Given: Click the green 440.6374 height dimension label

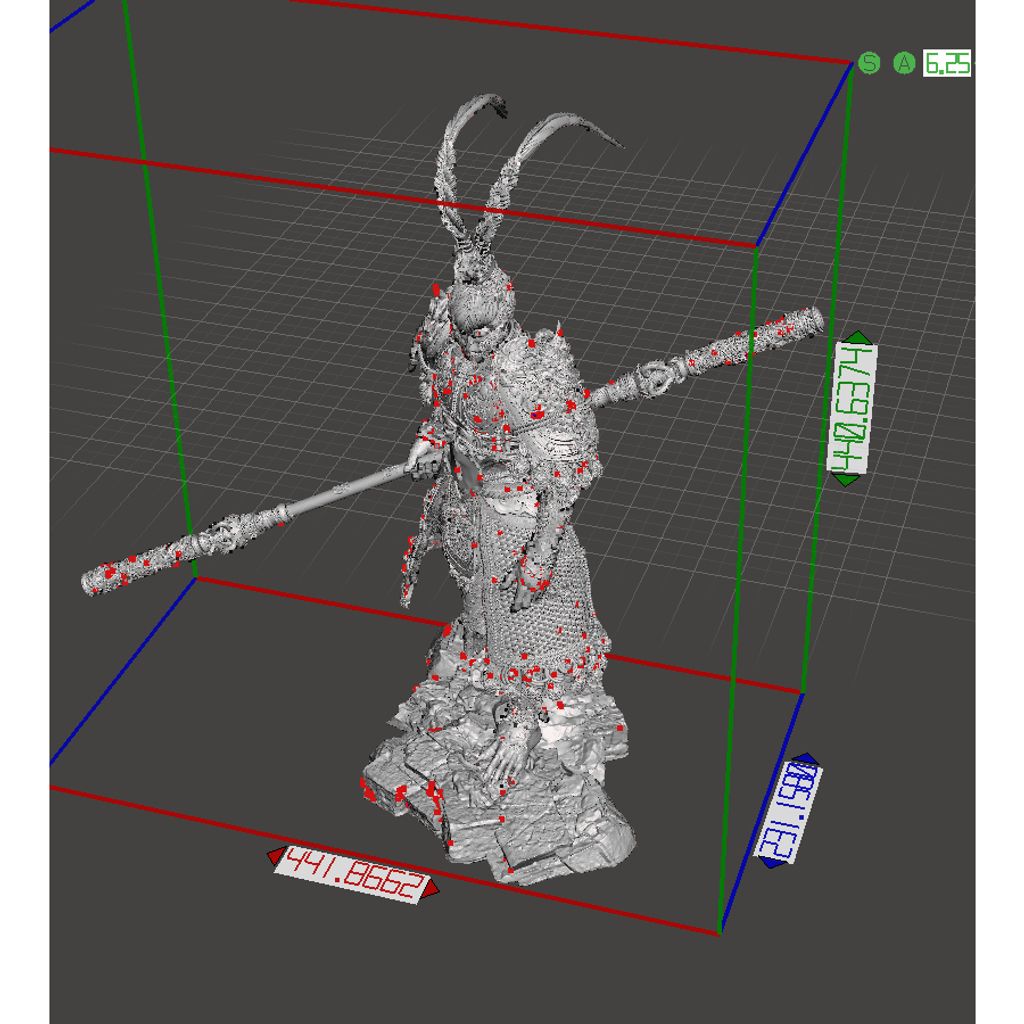Looking at the screenshot, I should [853, 409].
